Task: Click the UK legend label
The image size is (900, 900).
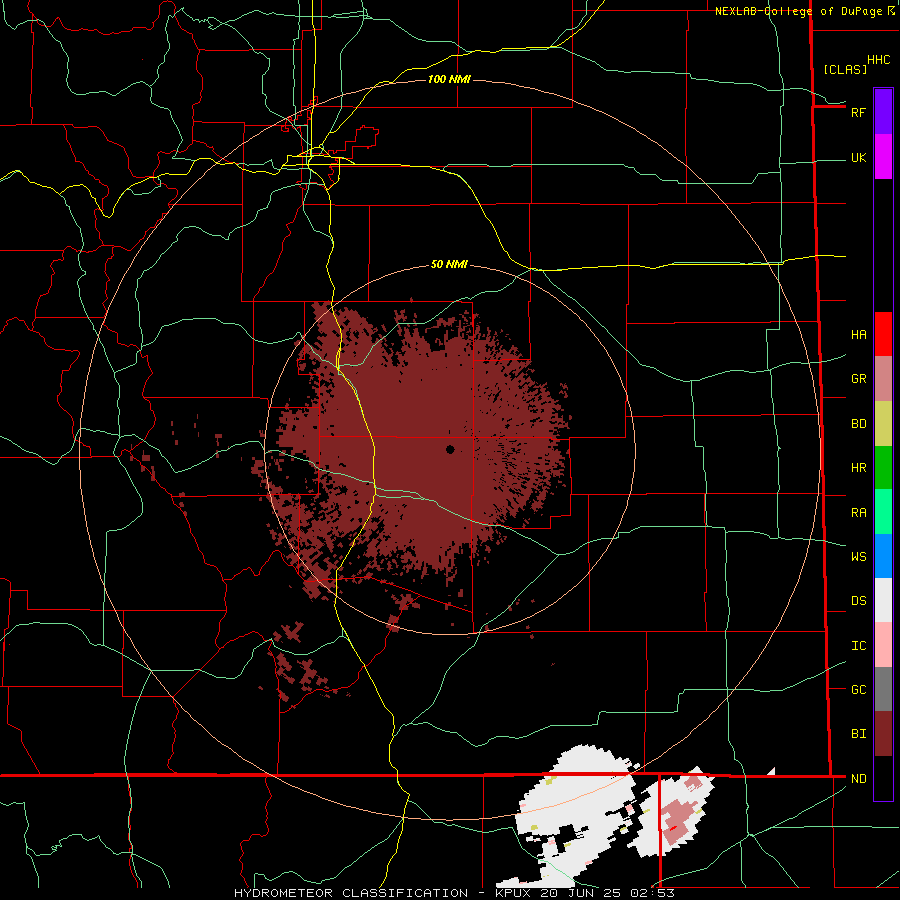Action: click(859, 158)
